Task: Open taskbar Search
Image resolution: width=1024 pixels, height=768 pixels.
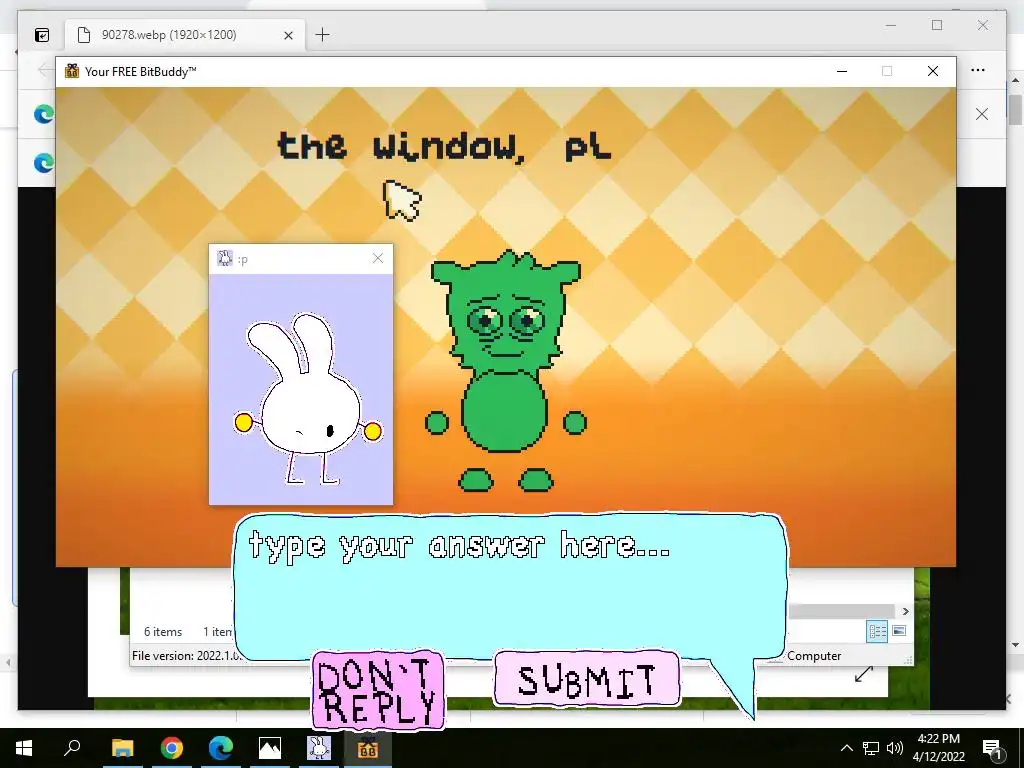Action: 72,748
